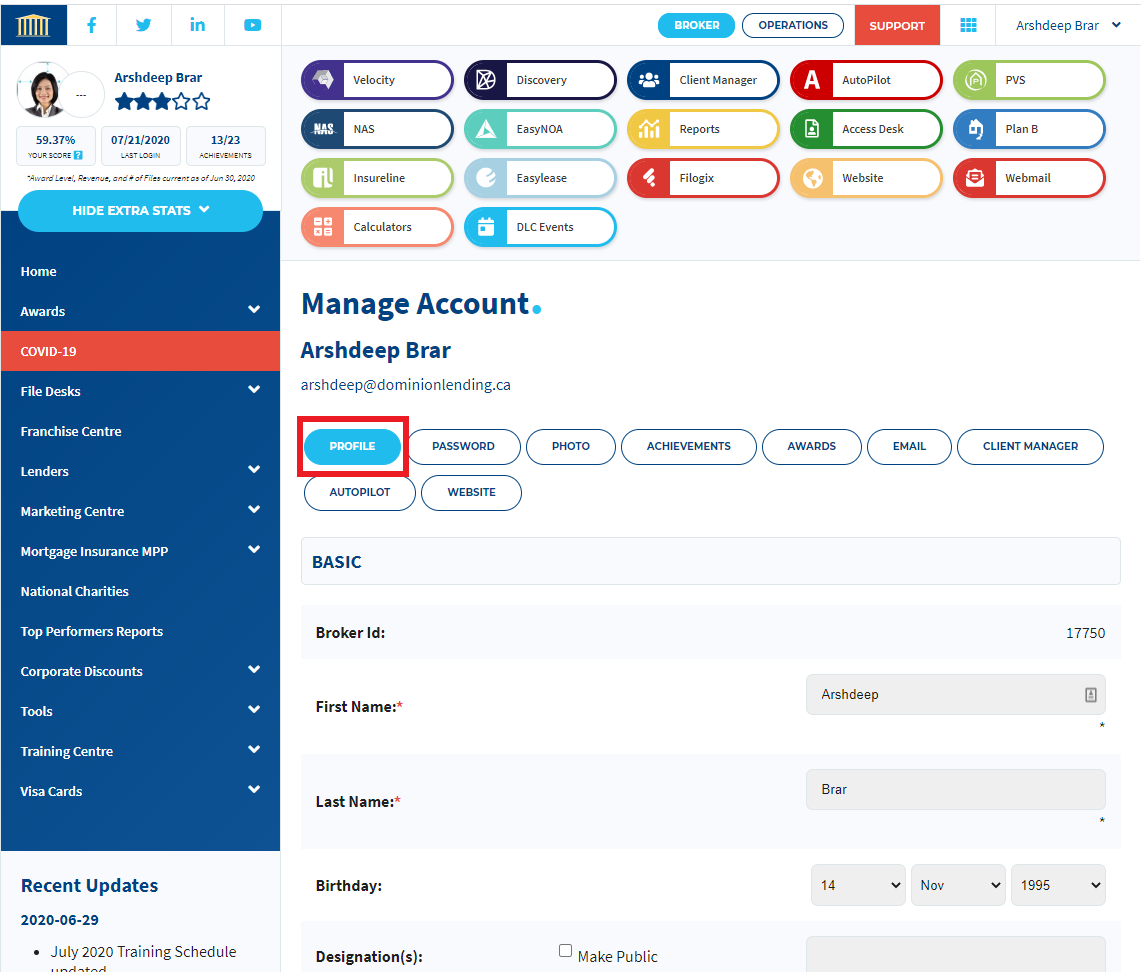This screenshot has width=1141, height=972.
Task: Open the apps grid icon near Support
Action: point(968,25)
